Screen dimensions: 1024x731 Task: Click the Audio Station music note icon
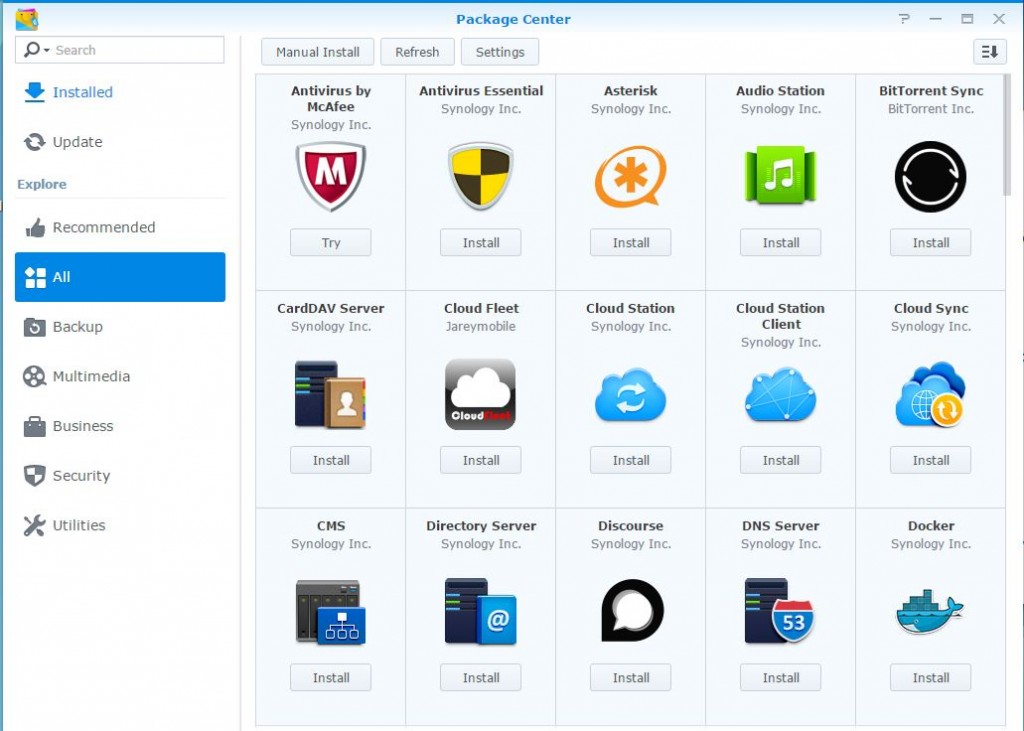point(780,175)
